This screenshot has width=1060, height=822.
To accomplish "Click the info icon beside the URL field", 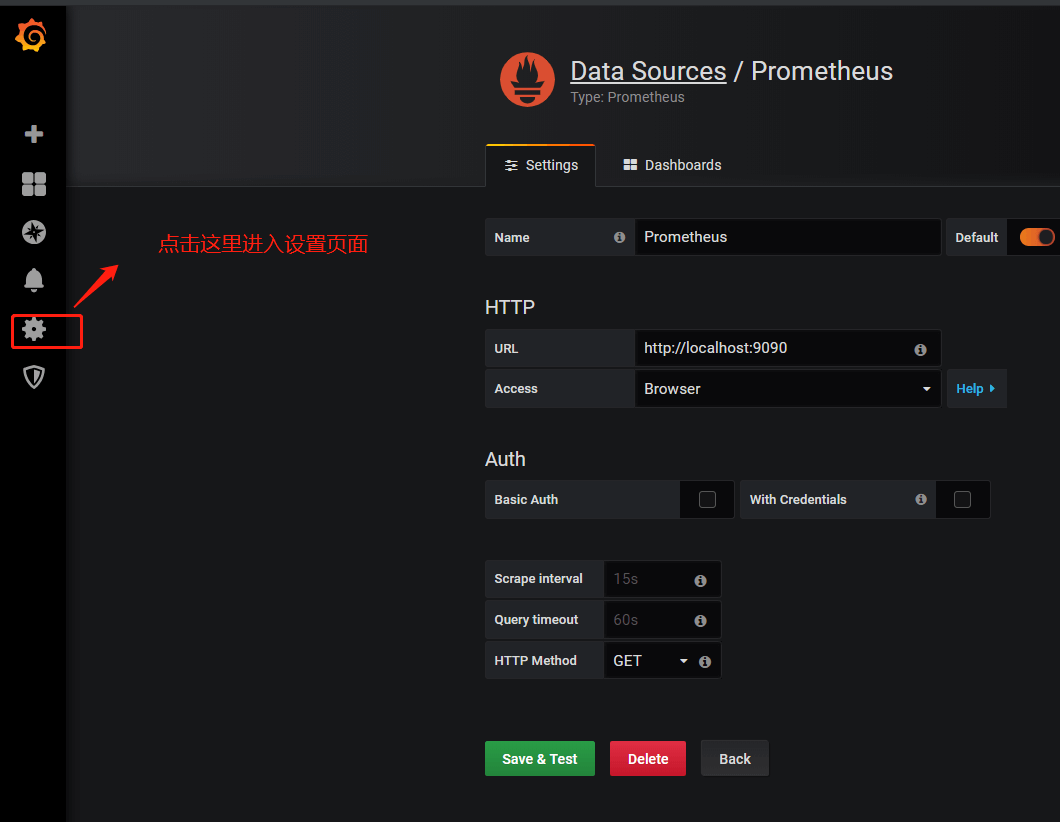I will 919,348.
